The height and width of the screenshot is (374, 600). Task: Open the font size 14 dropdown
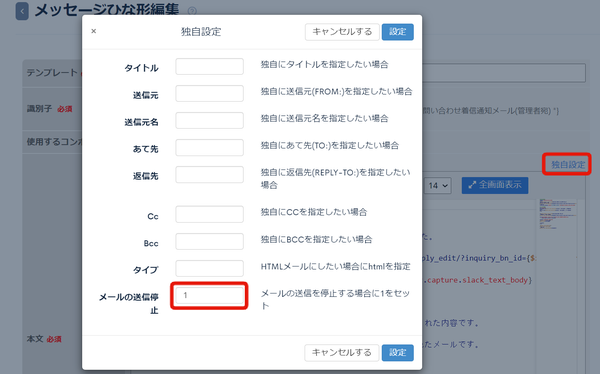point(438,186)
